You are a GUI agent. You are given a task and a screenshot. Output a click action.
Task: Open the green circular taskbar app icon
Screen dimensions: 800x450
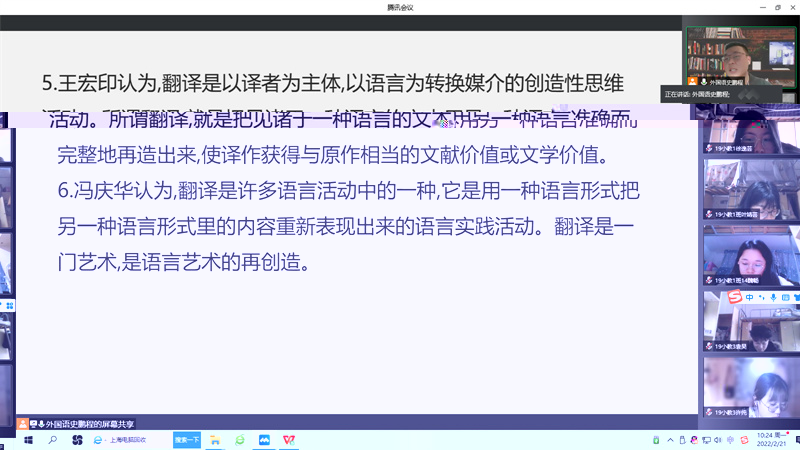click(x=240, y=439)
